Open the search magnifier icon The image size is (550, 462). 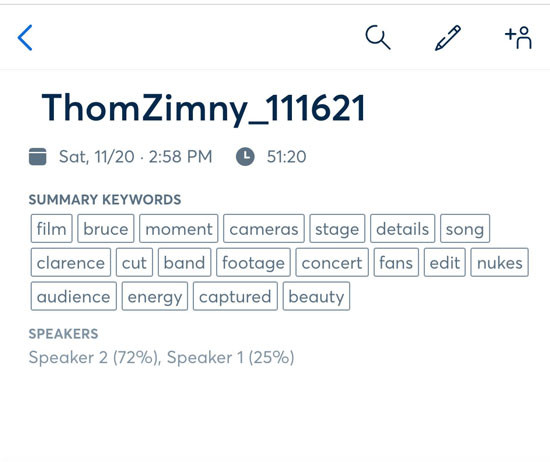[x=378, y=37]
